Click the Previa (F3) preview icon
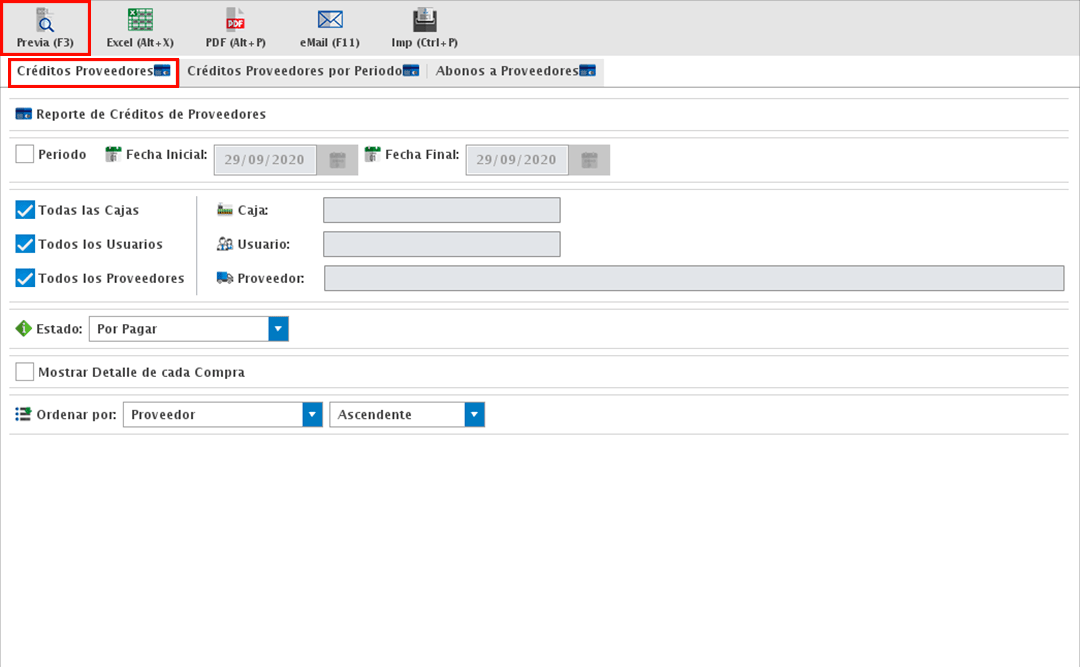Image resolution: width=1080 pixels, height=667 pixels. (45, 21)
